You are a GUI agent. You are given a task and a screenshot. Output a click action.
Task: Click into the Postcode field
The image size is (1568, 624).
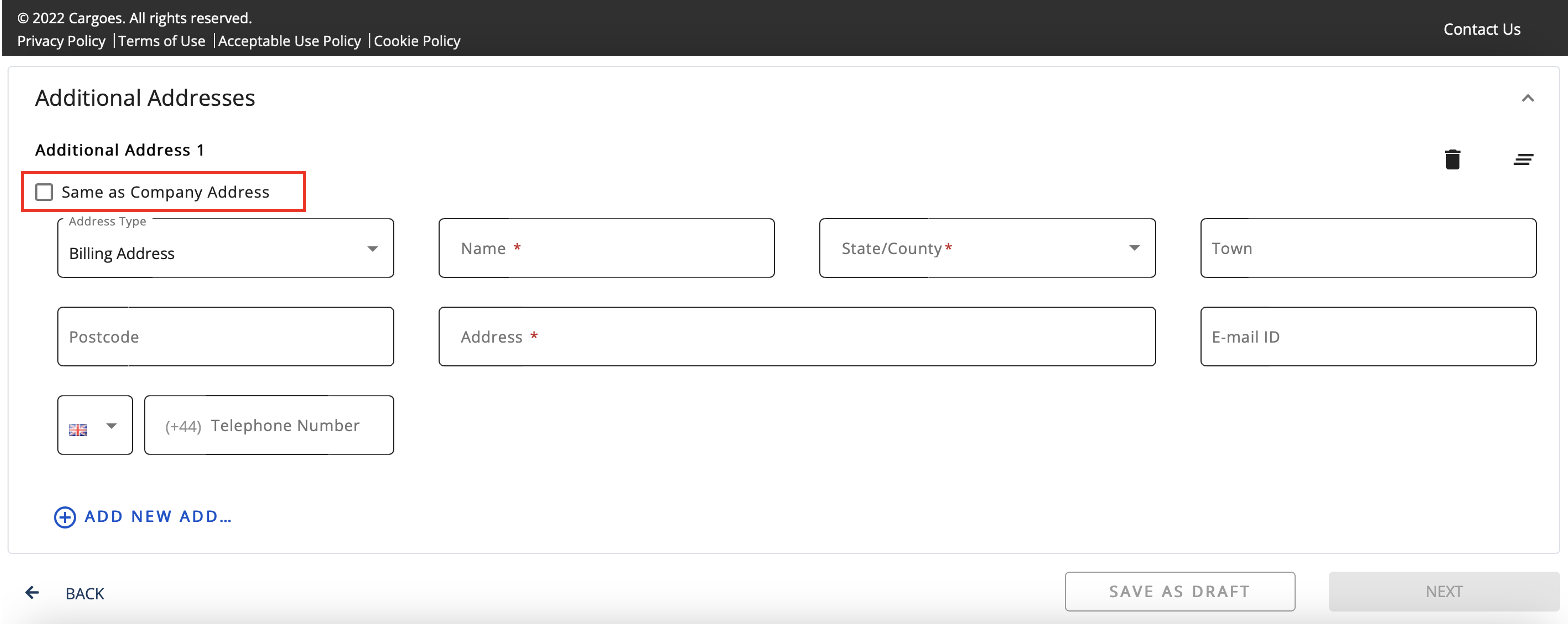pyautogui.click(x=225, y=337)
